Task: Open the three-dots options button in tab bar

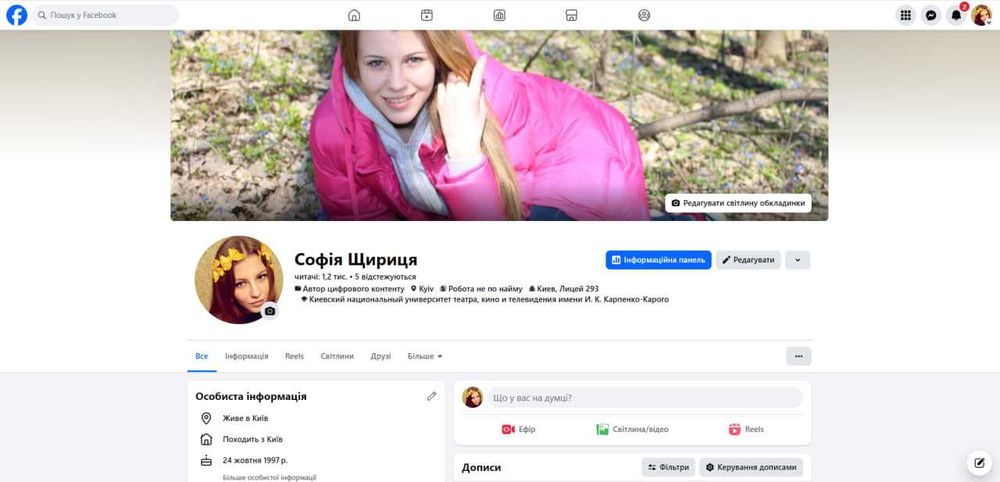Action: click(798, 356)
